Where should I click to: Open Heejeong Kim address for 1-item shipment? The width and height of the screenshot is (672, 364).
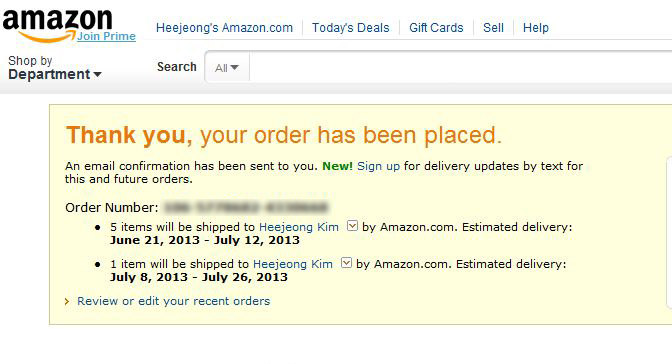293,264
